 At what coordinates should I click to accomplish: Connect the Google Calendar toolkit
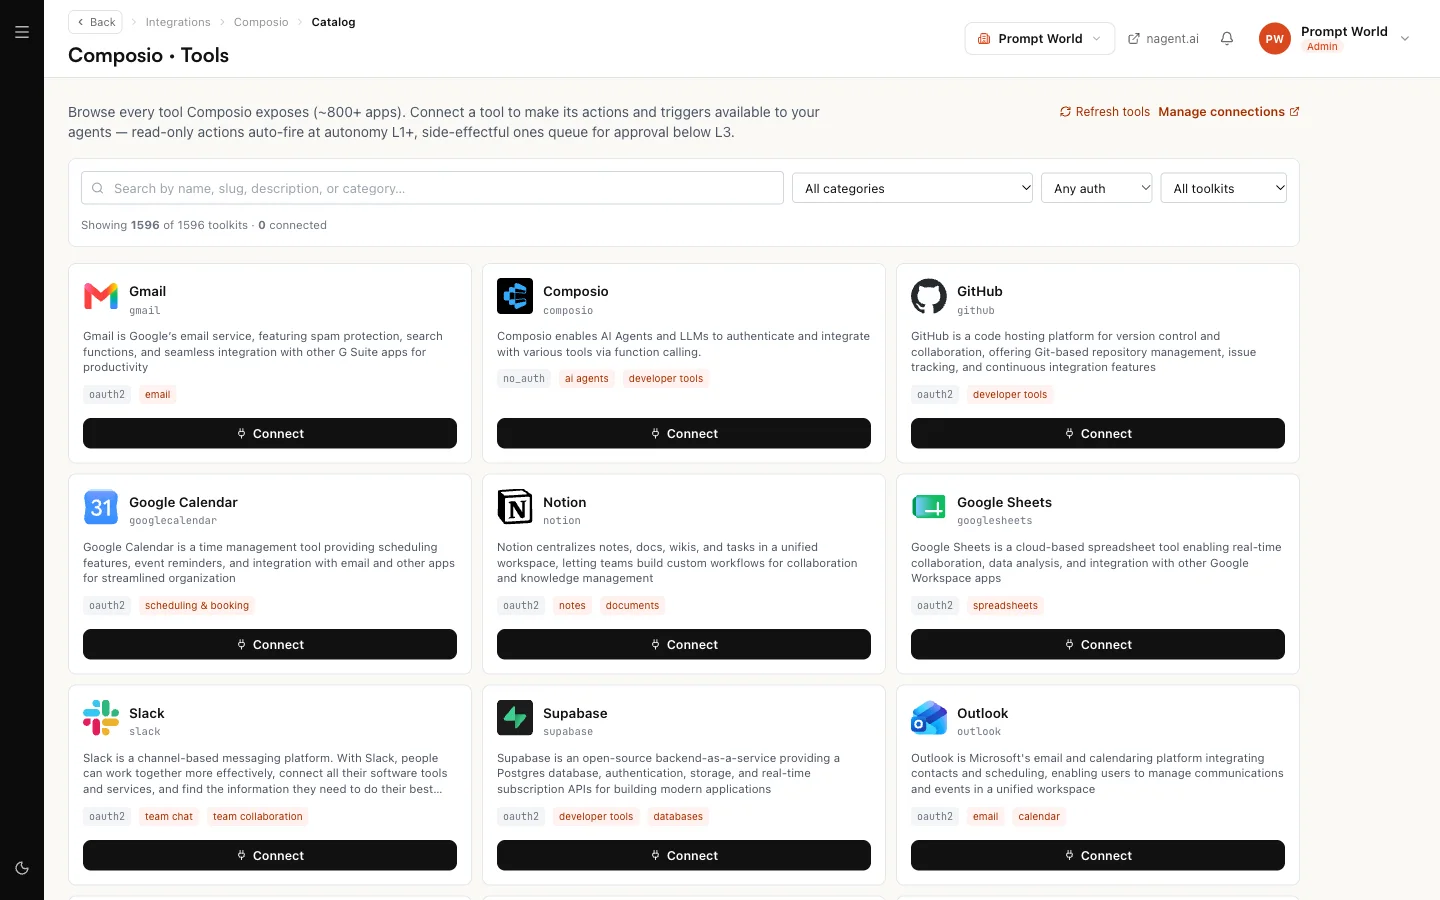[x=270, y=645]
